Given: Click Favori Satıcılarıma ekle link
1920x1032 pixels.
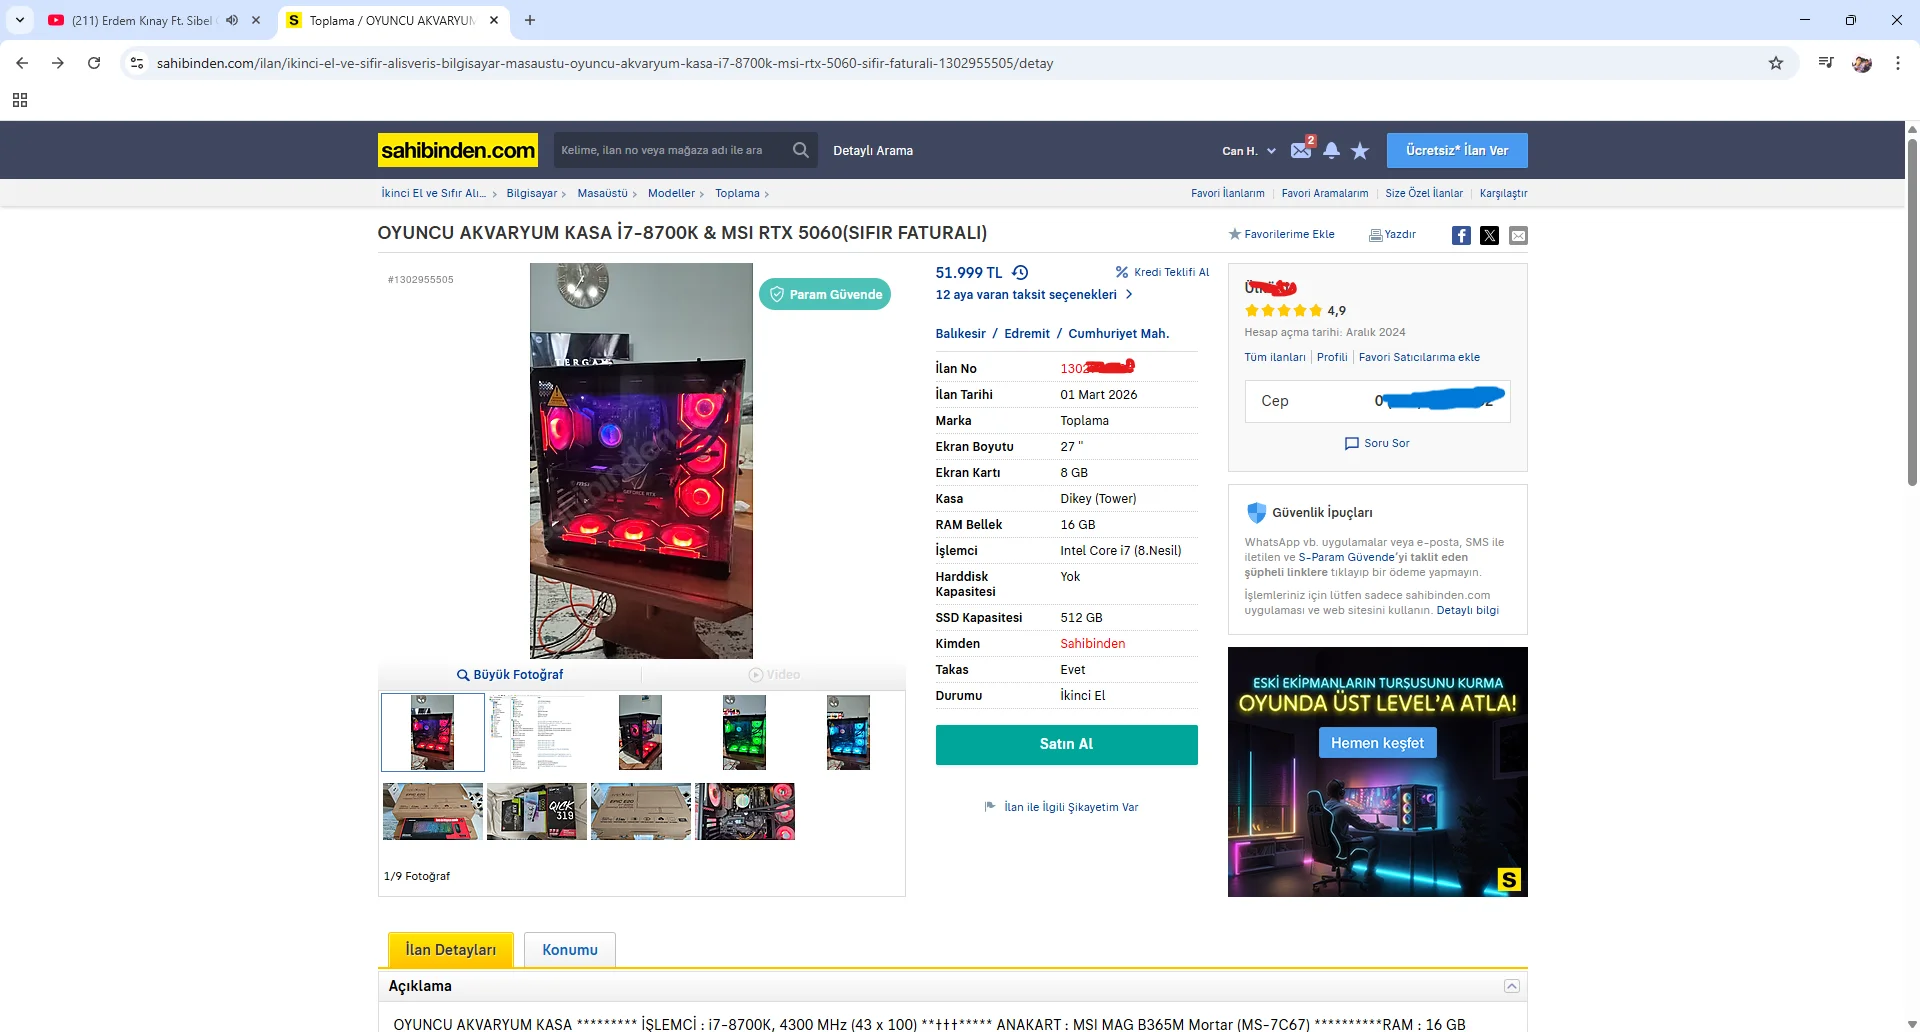Looking at the screenshot, I should point(1419,357).
